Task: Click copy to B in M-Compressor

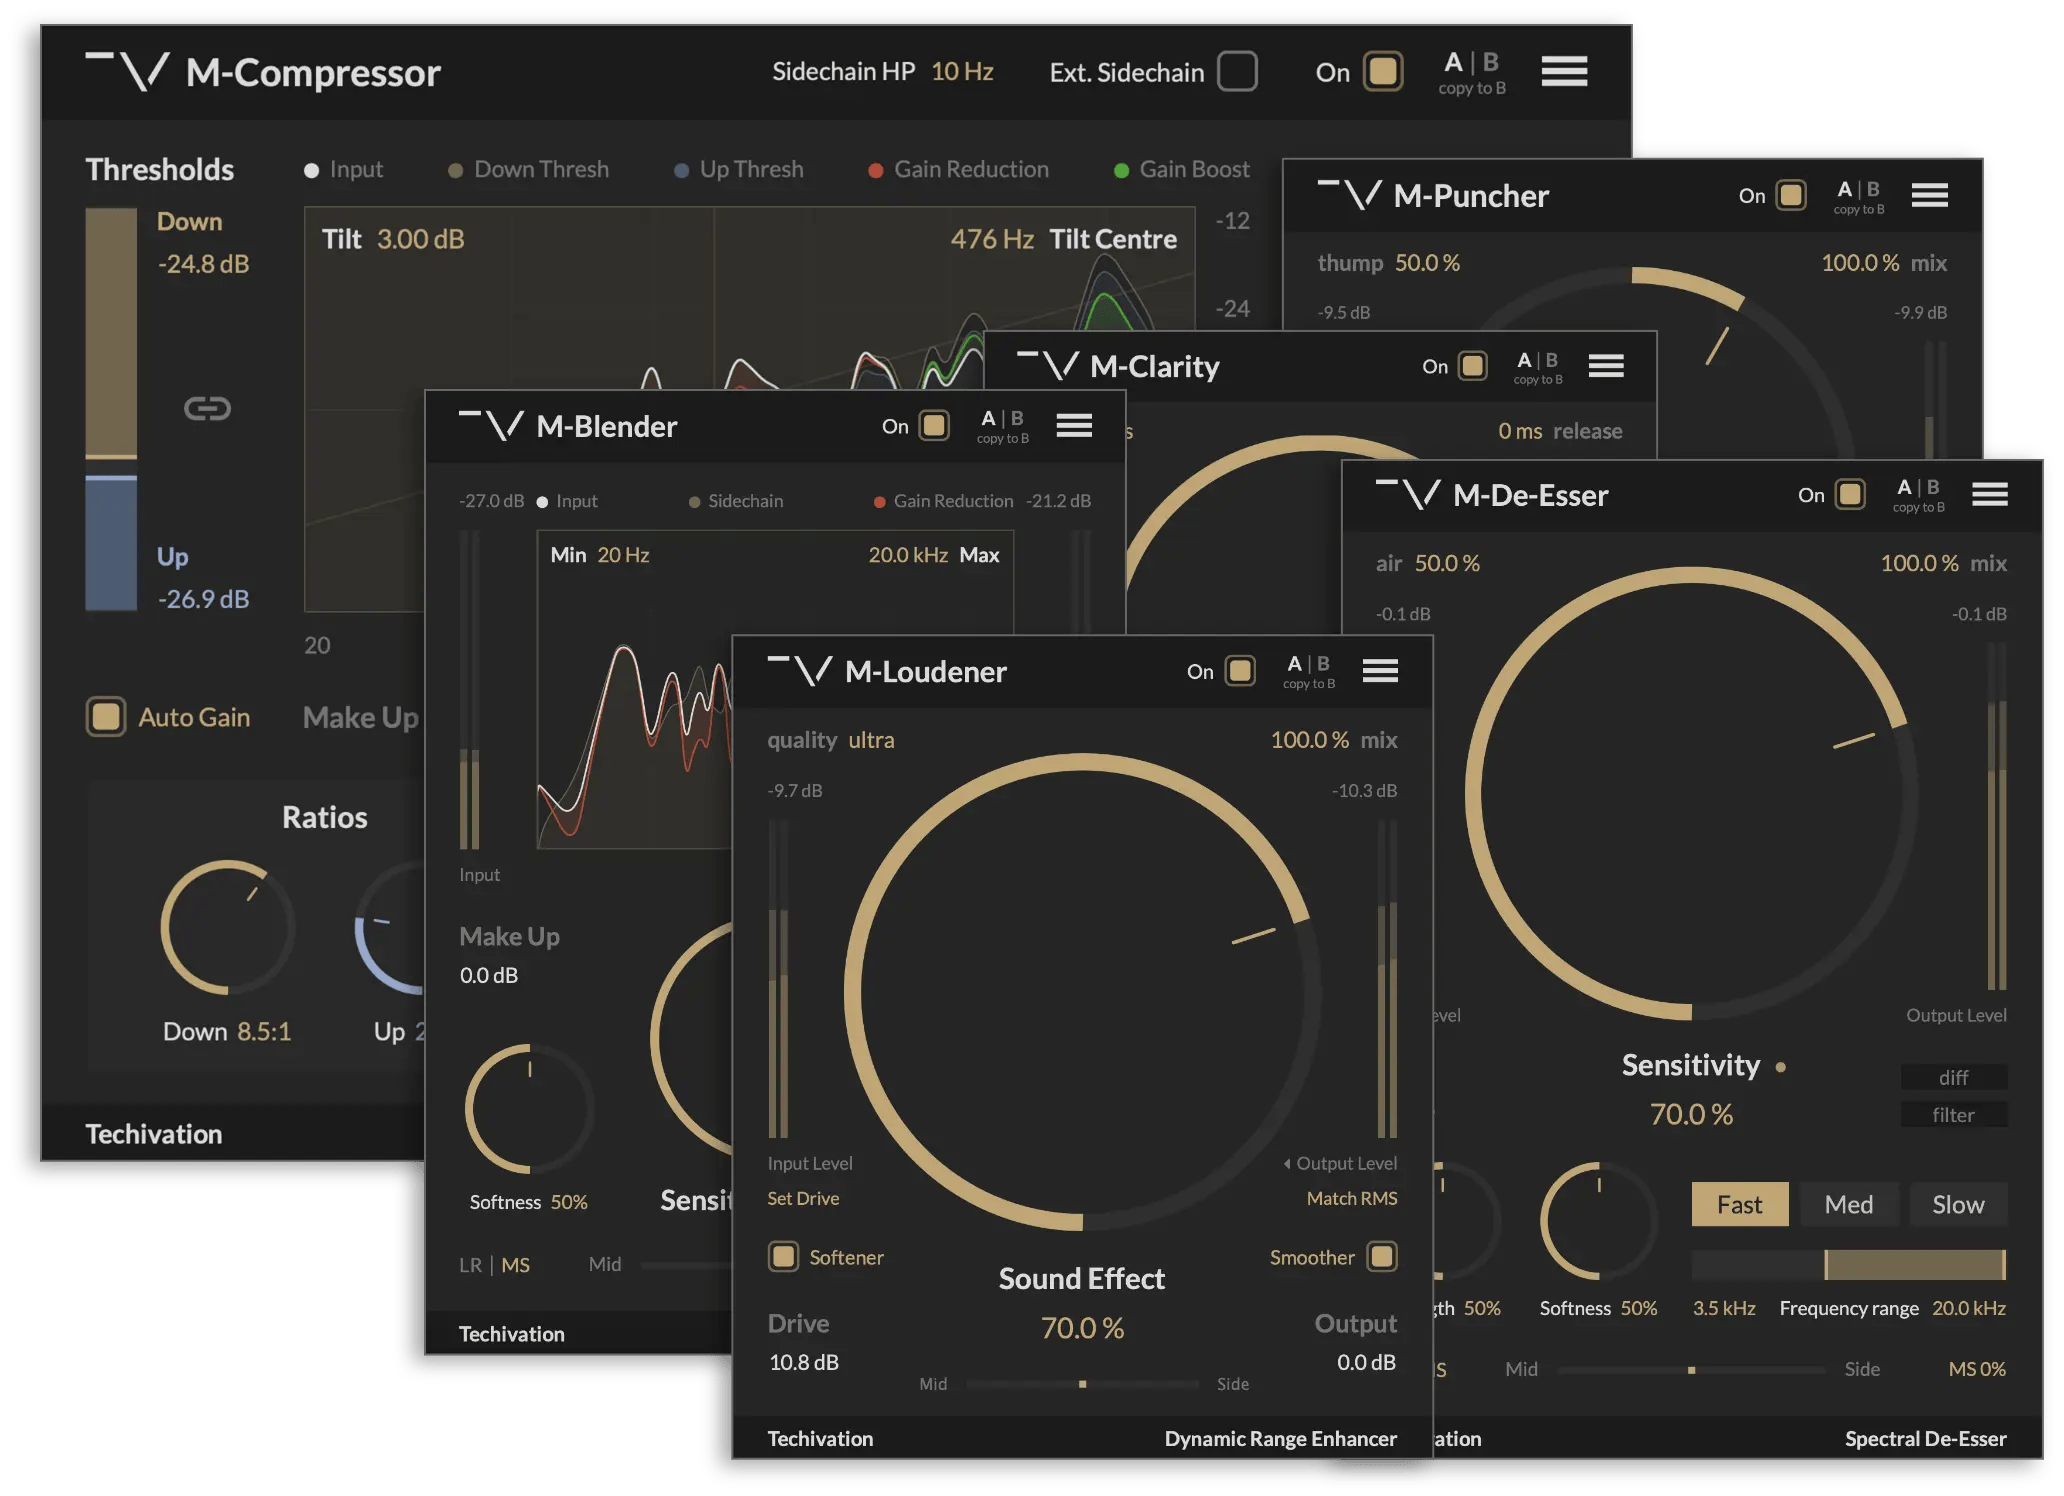Action: pos(1472,88)
